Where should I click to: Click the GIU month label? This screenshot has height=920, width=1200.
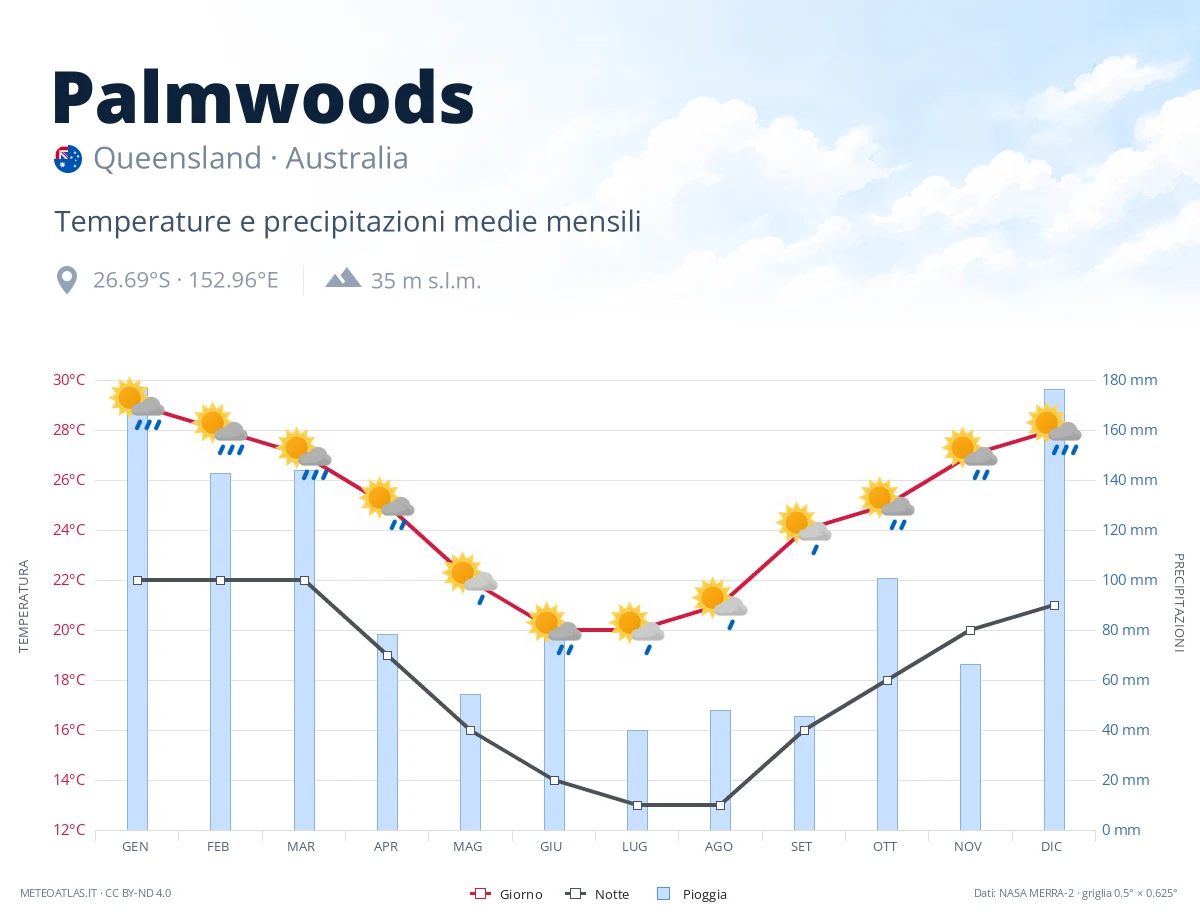(551, 846)
